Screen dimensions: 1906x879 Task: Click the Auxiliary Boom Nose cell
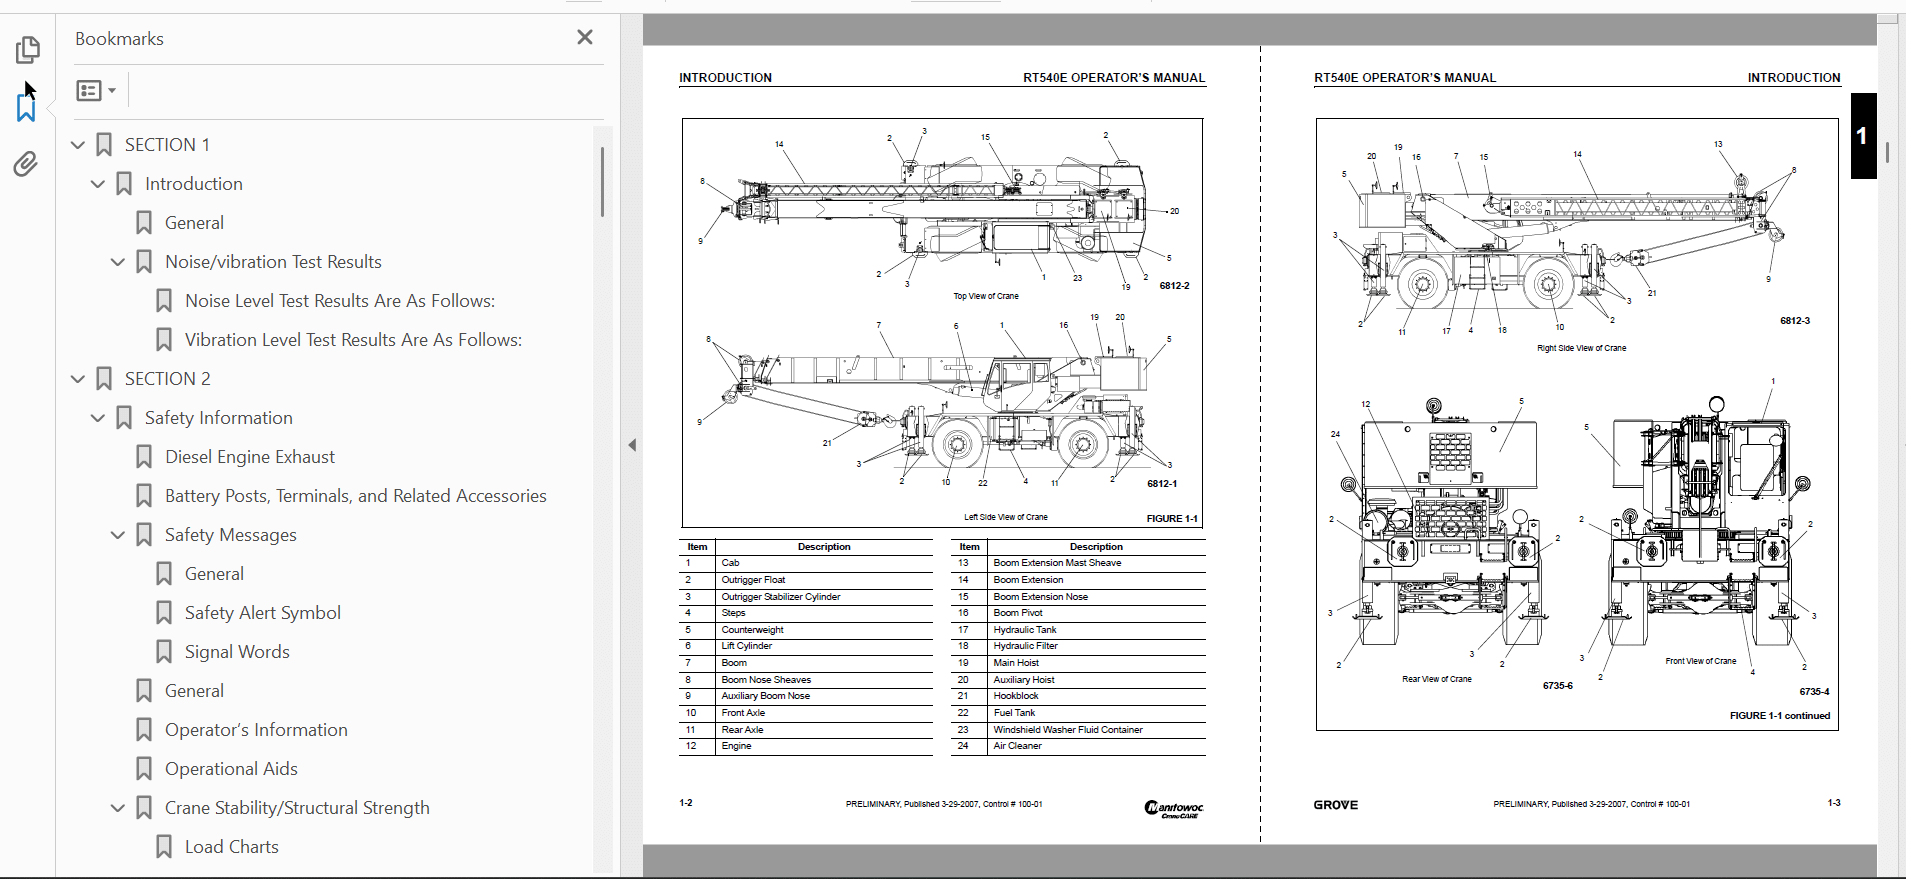[x=825, y=696]
